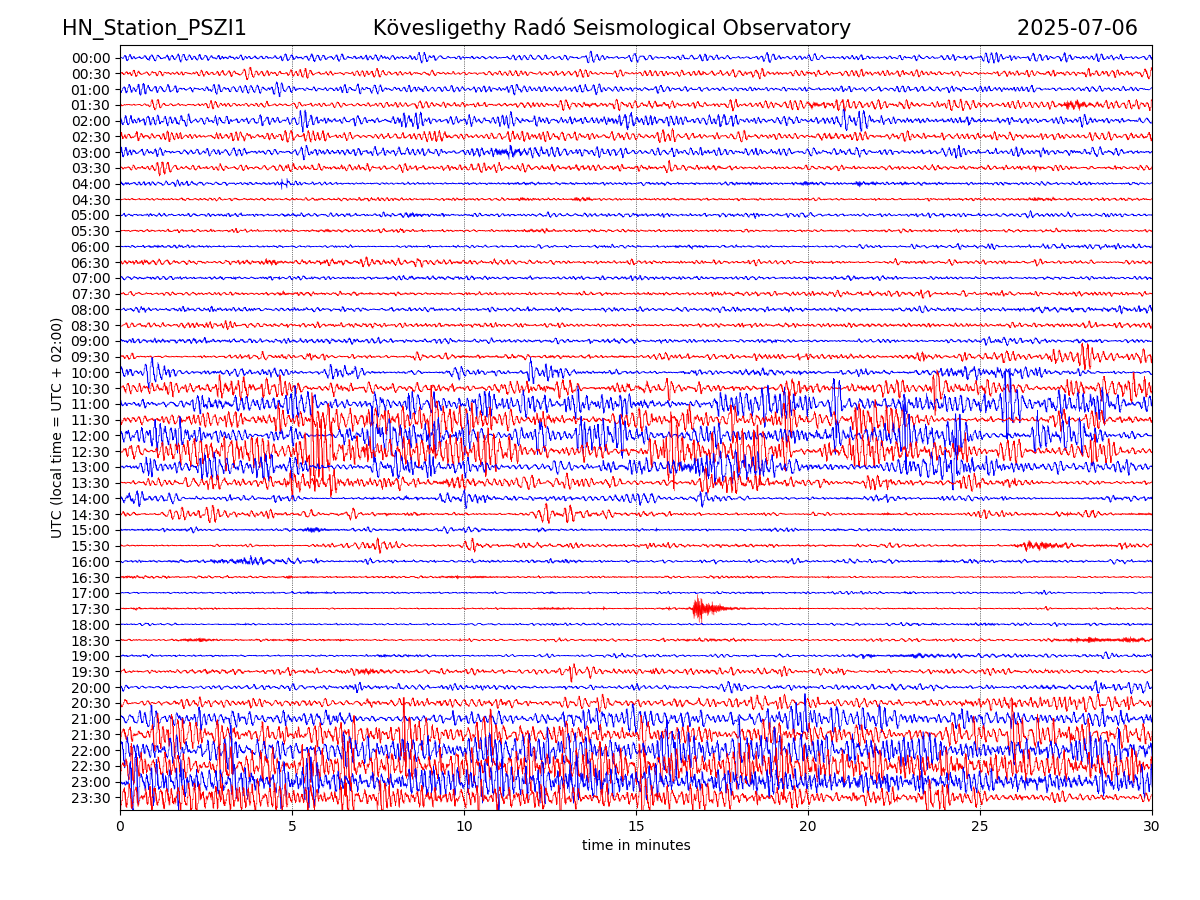Click the 17:30 row time label
The width and height of the screenshot is (1200, 900).
click(x=91, y=609)
